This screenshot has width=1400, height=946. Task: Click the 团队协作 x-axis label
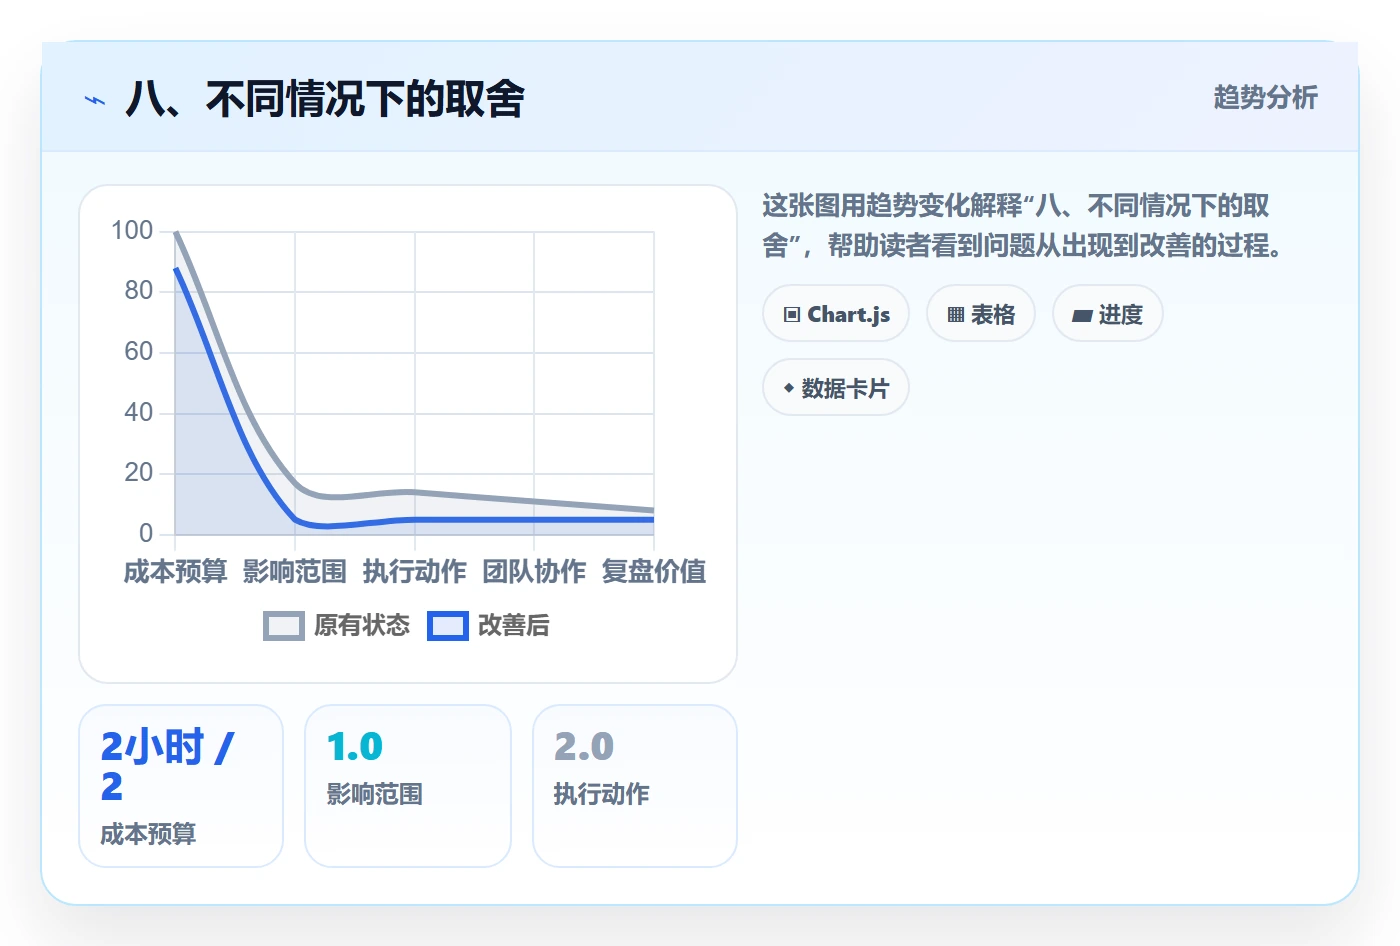click(x=534, y=572)
